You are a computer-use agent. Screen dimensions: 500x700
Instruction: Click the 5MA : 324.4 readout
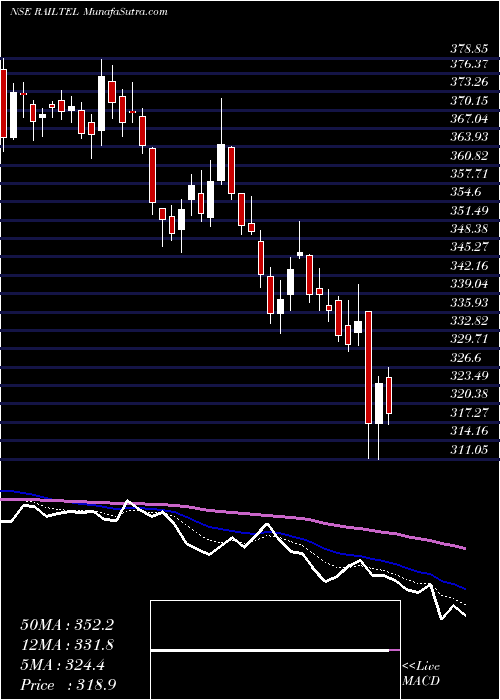(x=62, y=665)
